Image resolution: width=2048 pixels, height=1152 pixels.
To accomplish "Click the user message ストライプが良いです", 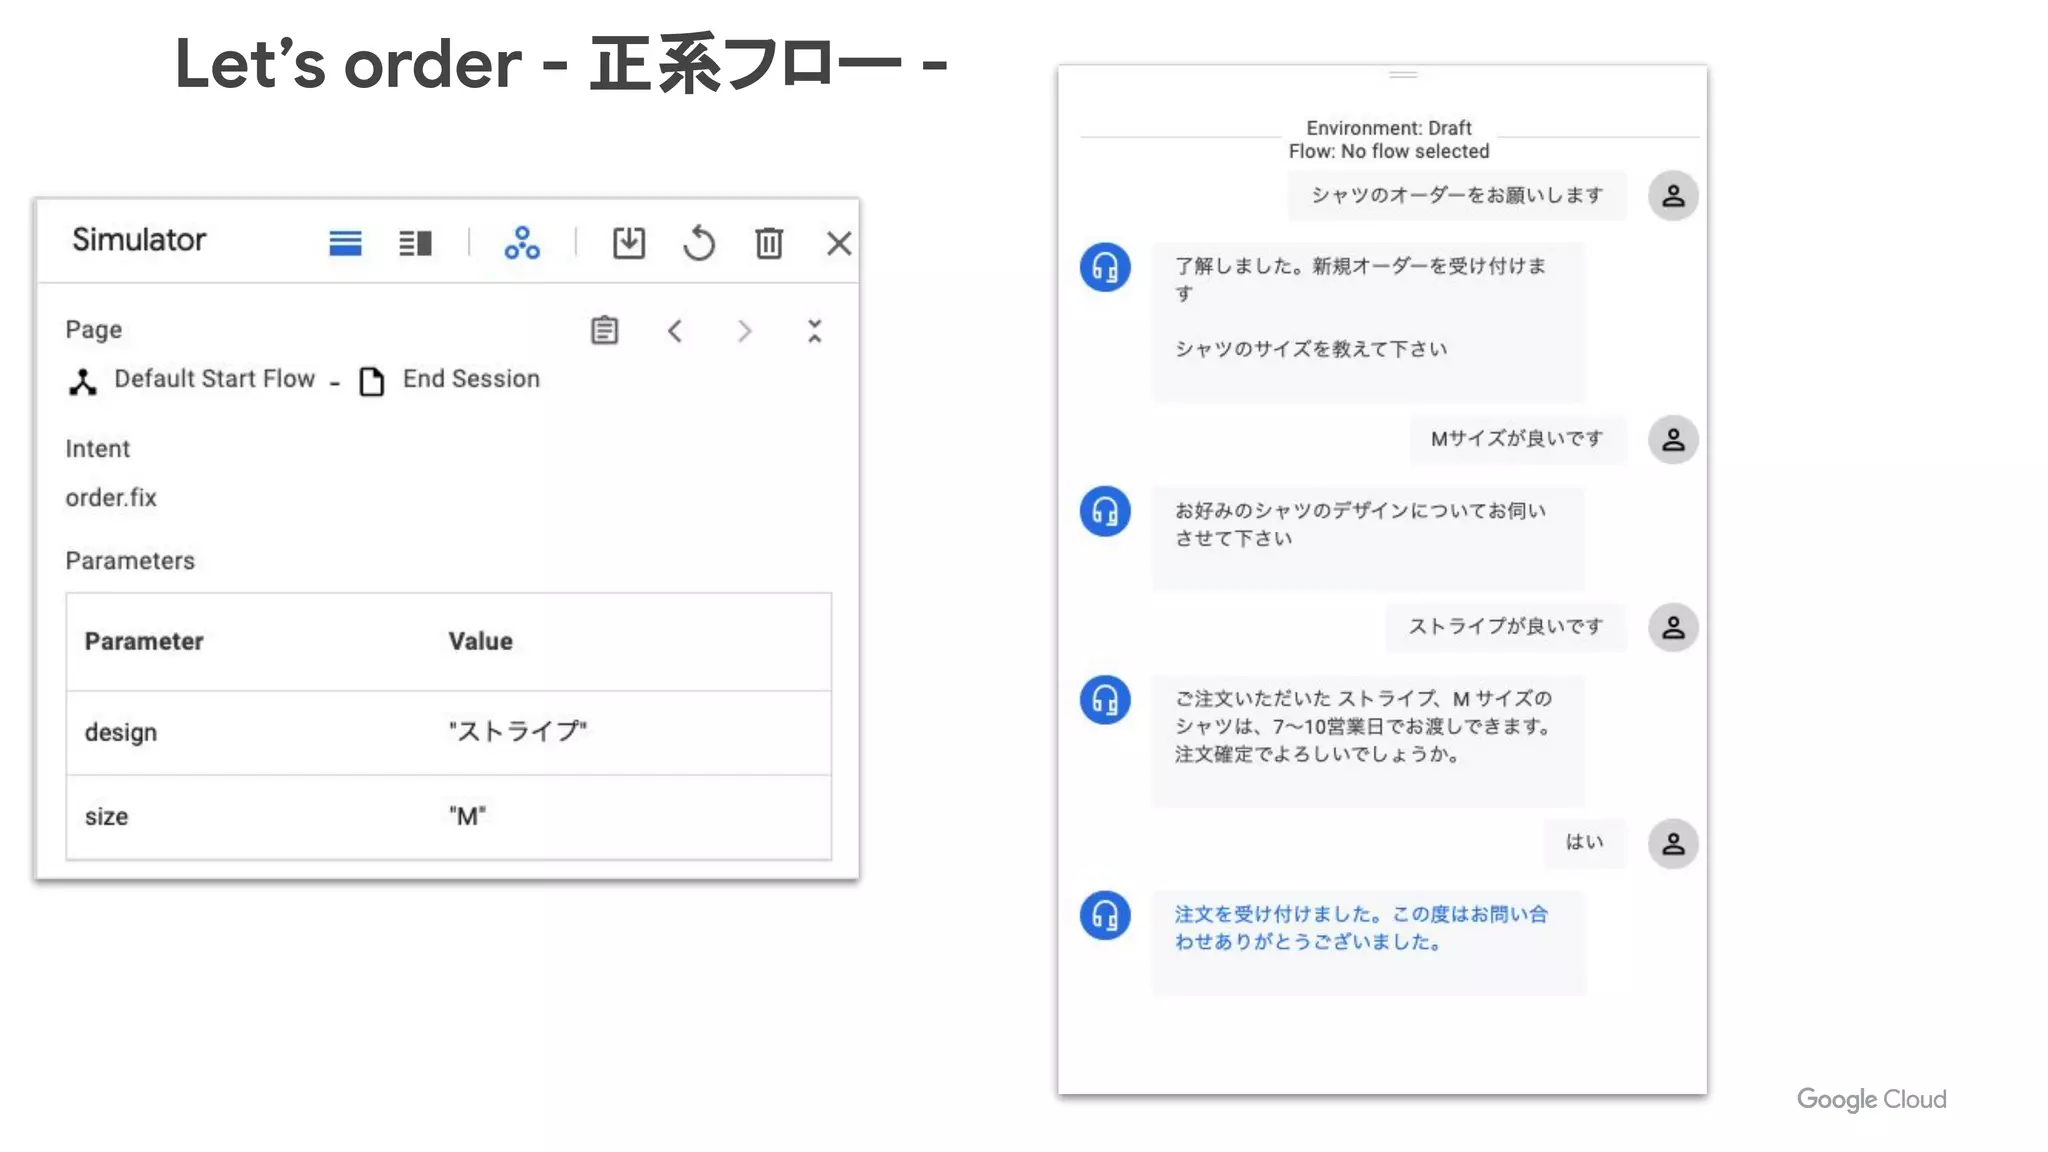I will [x=1505, y=627].
